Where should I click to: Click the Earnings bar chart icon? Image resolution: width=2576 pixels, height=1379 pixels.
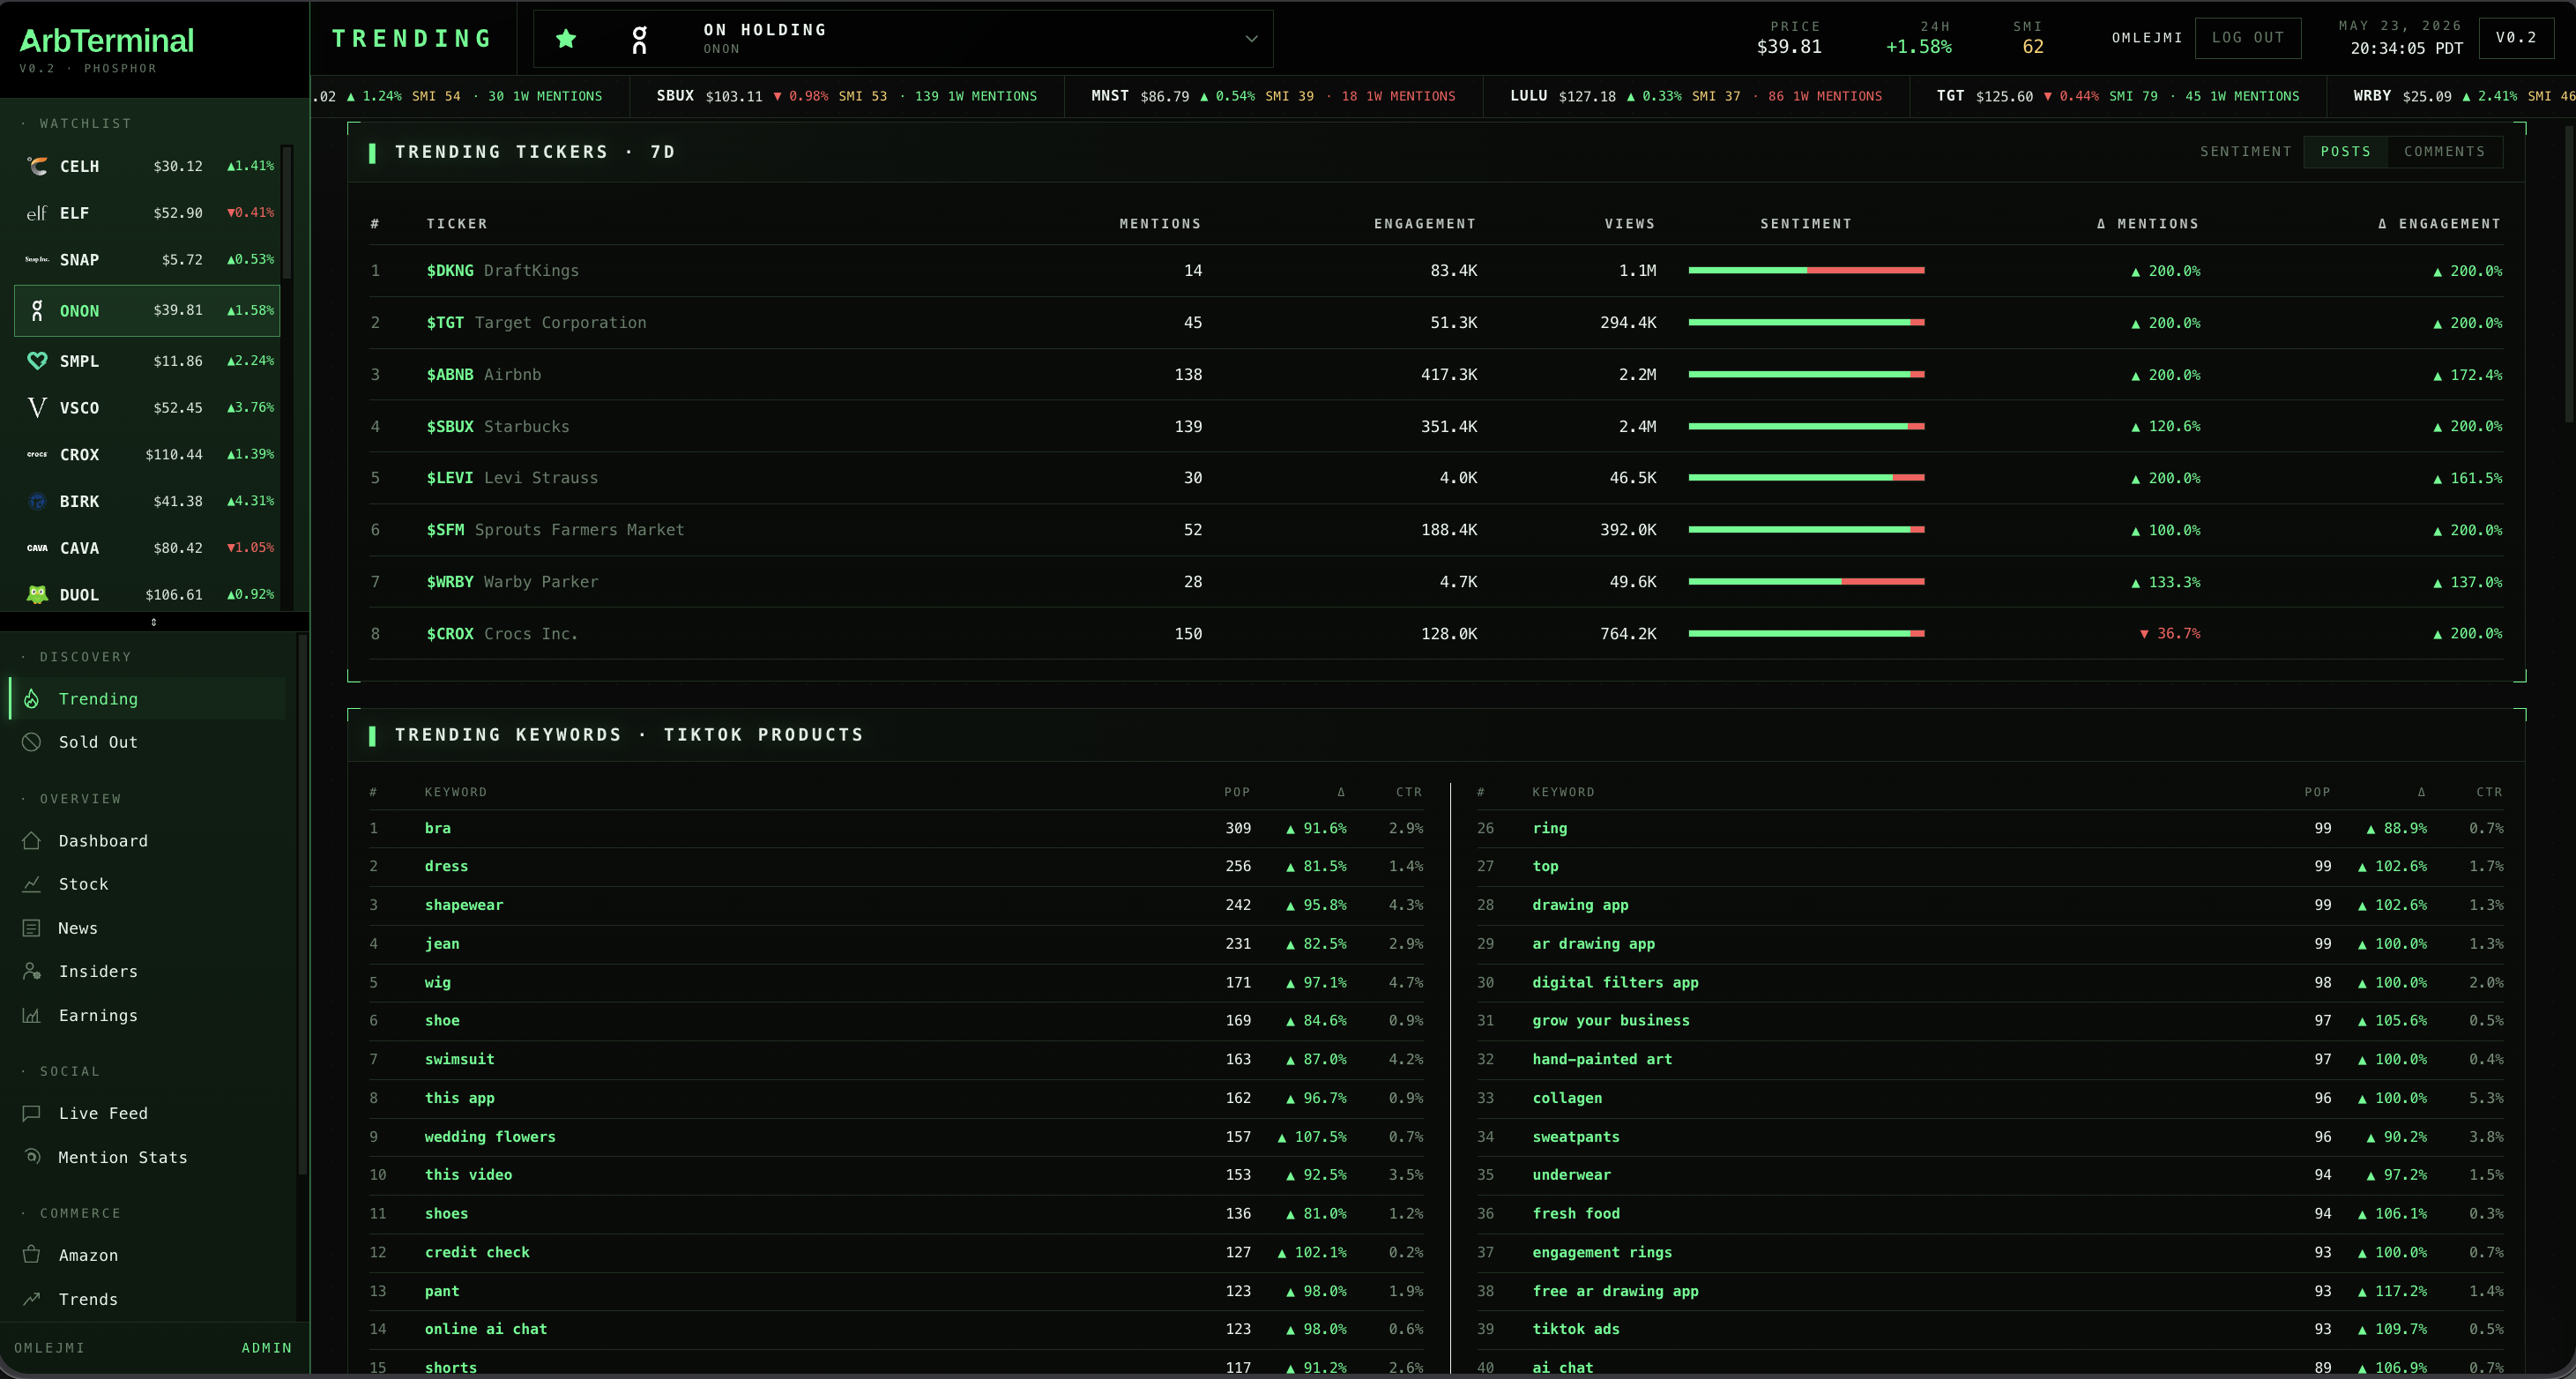point(32,1015)
